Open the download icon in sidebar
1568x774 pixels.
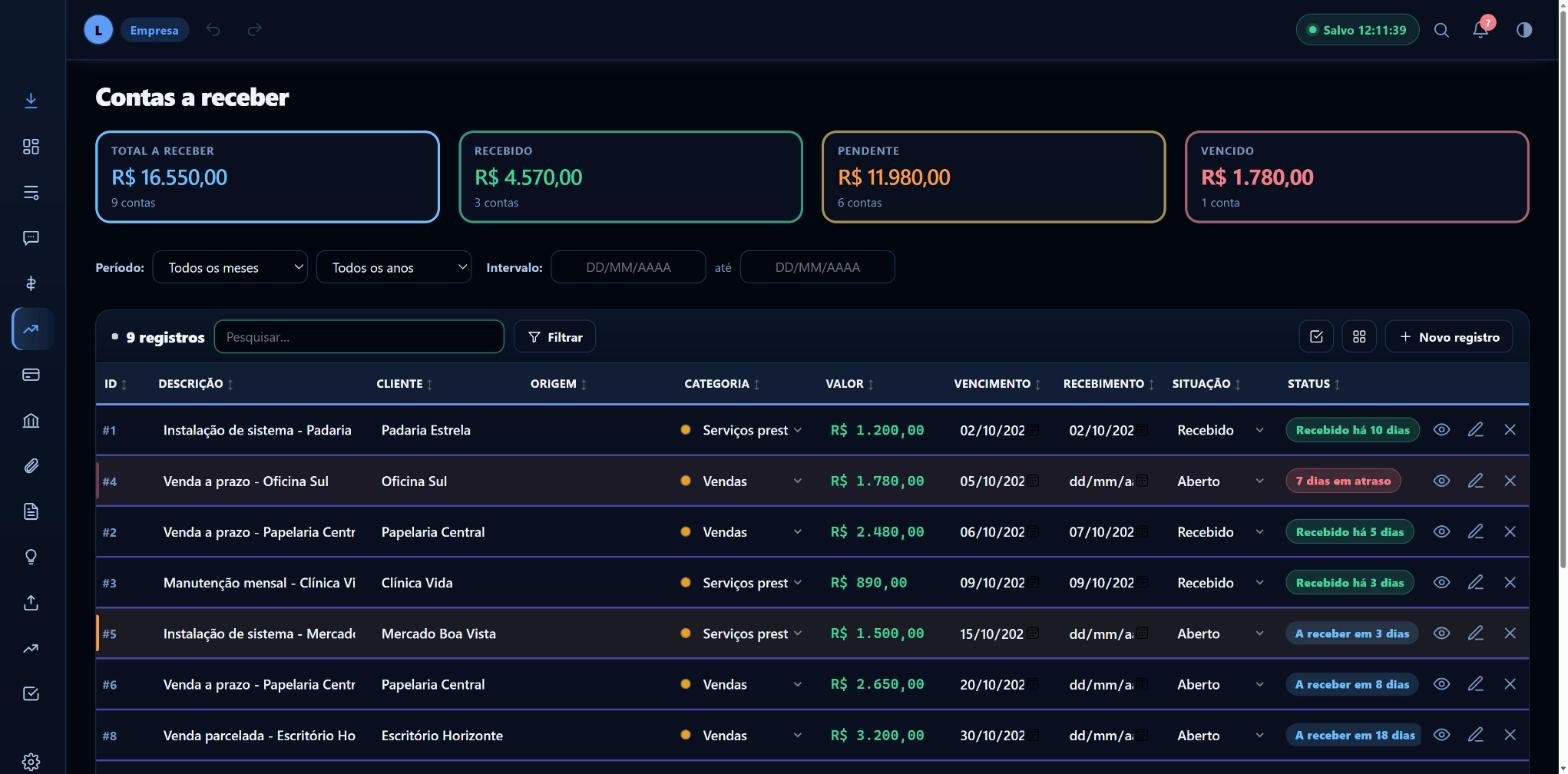(31, 100)
